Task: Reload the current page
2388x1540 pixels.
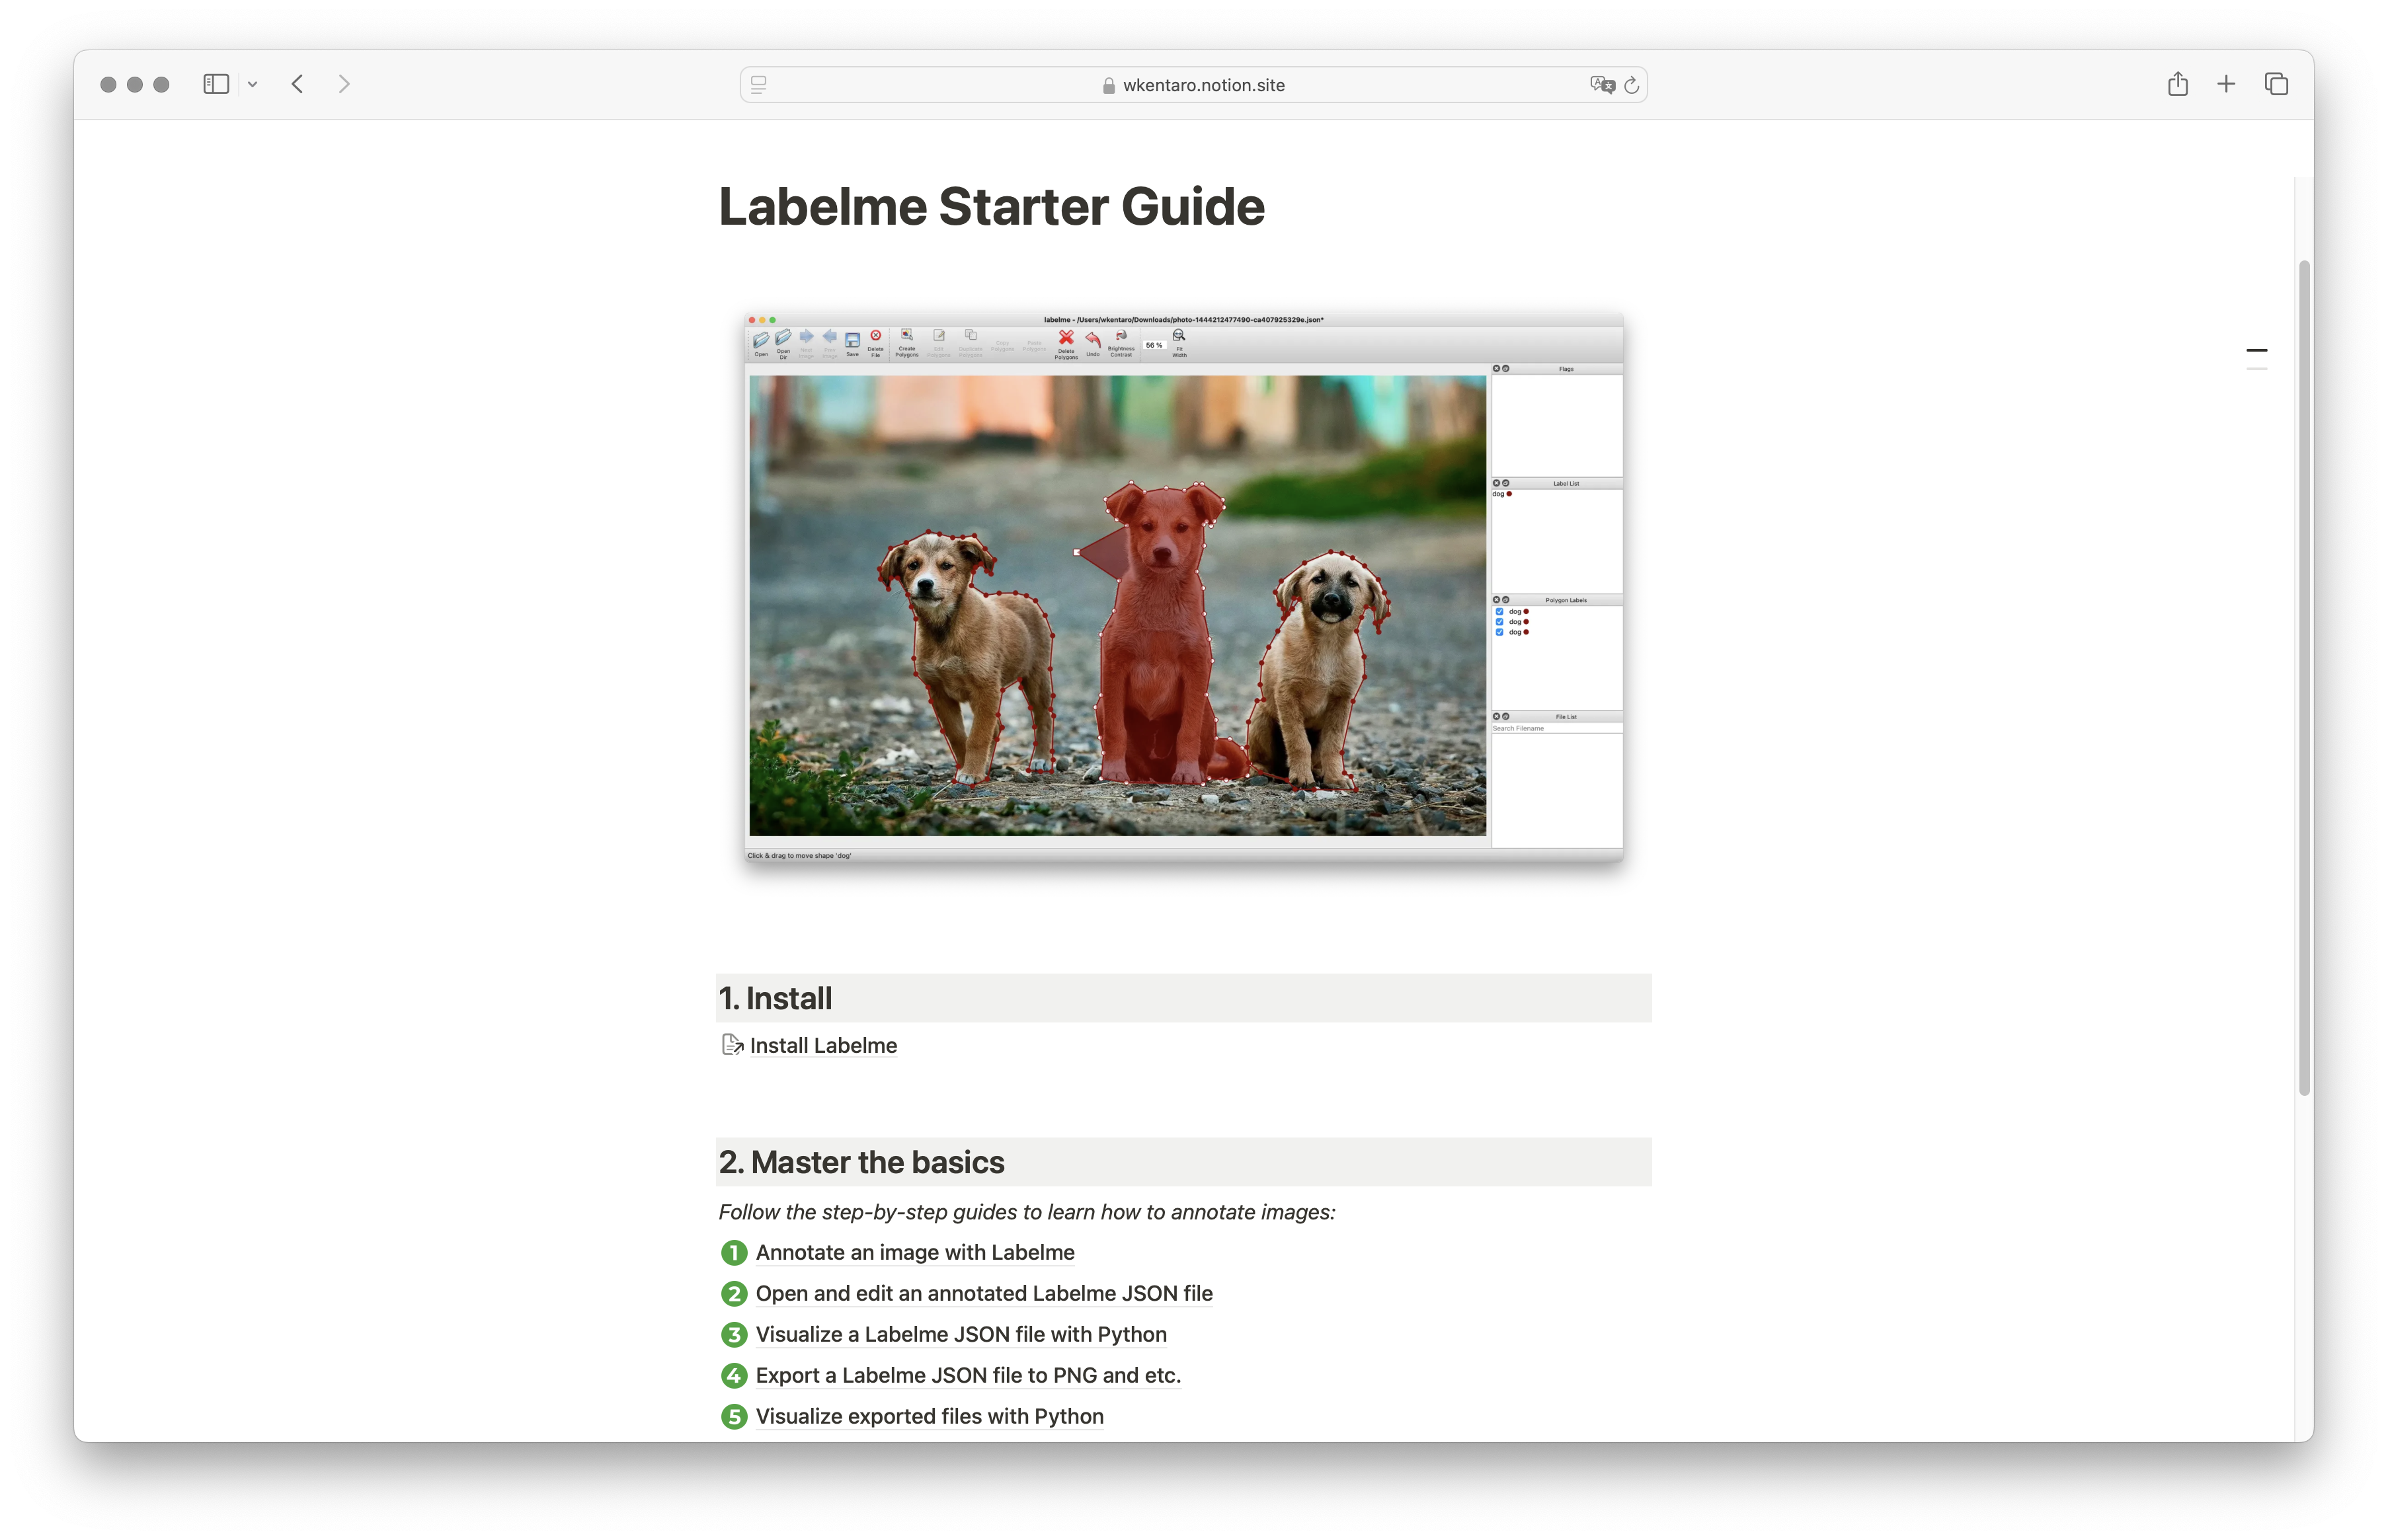Action: click(1631, 85)
